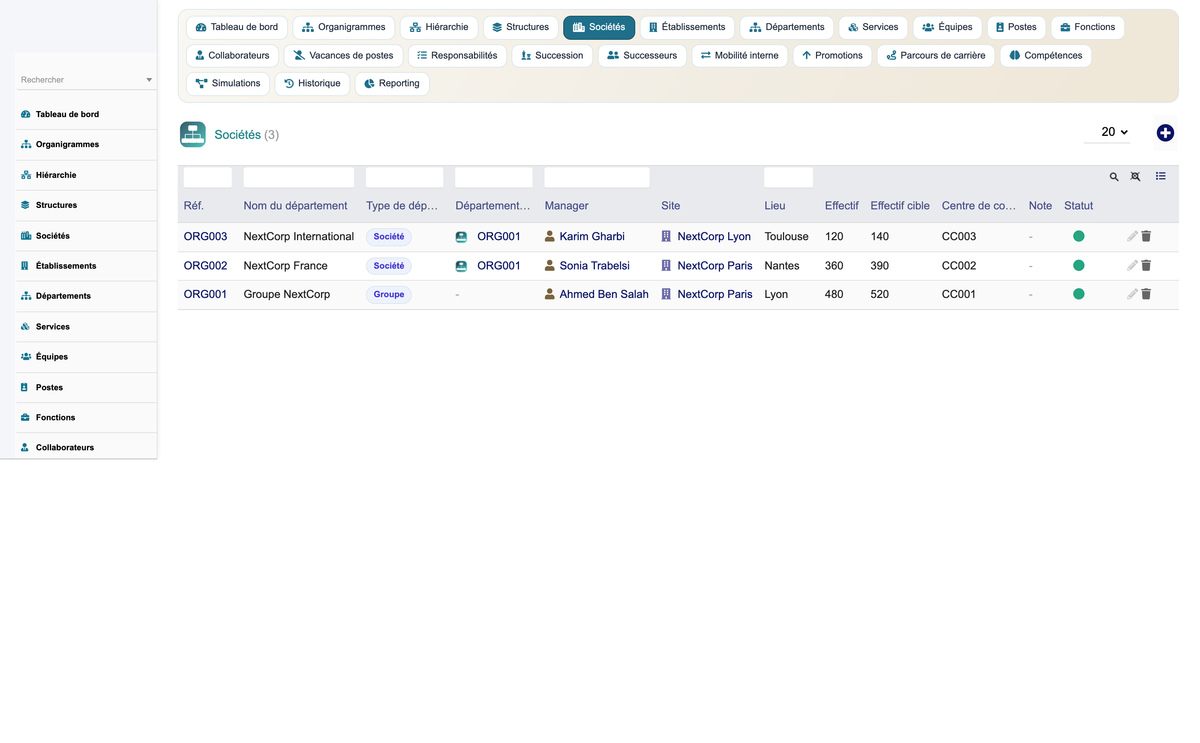Click person icon beside Karim Gharbi

(550, 237)
